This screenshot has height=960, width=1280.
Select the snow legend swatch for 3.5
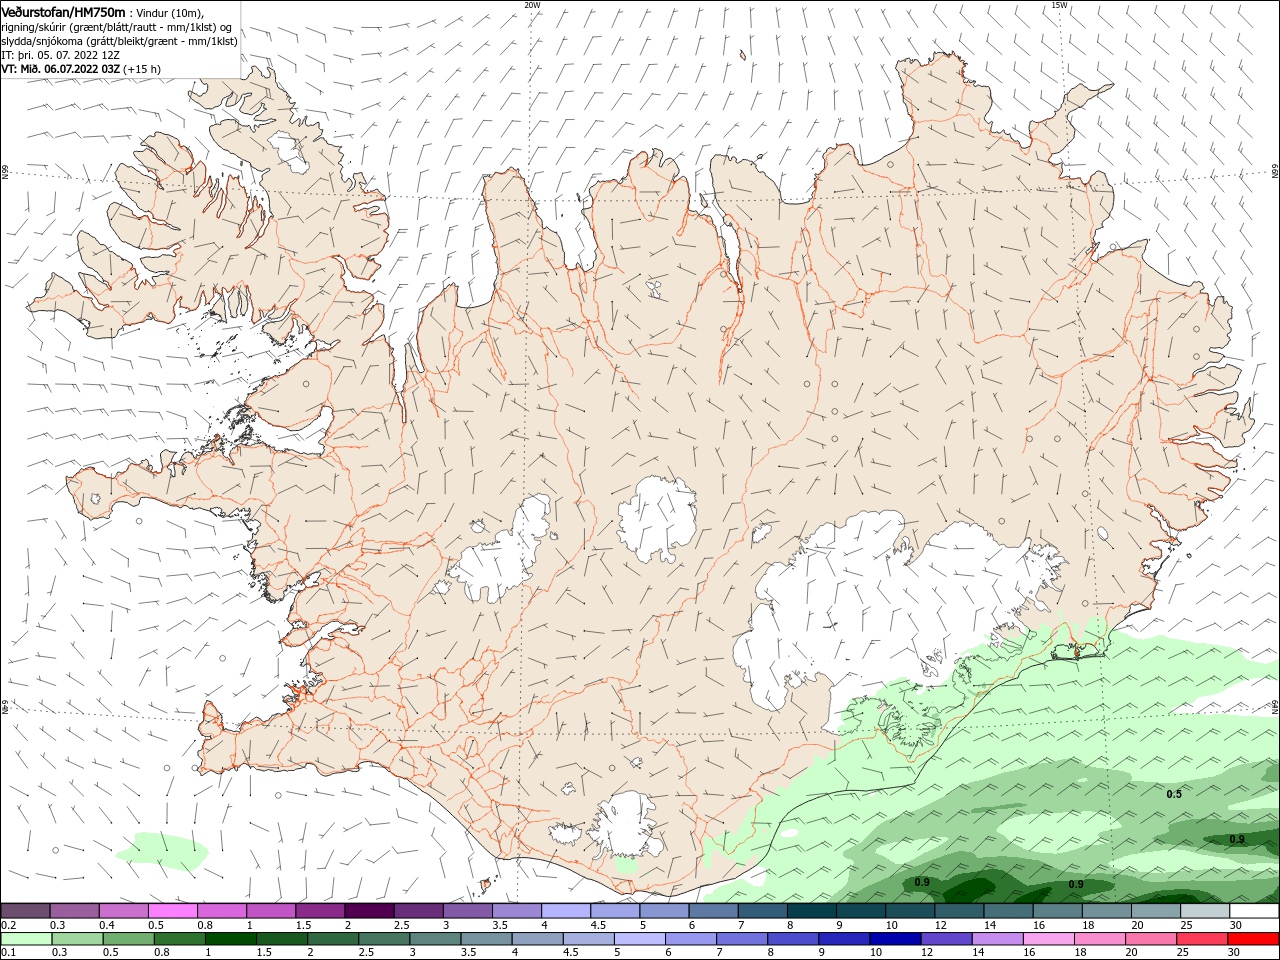(517, 911)
